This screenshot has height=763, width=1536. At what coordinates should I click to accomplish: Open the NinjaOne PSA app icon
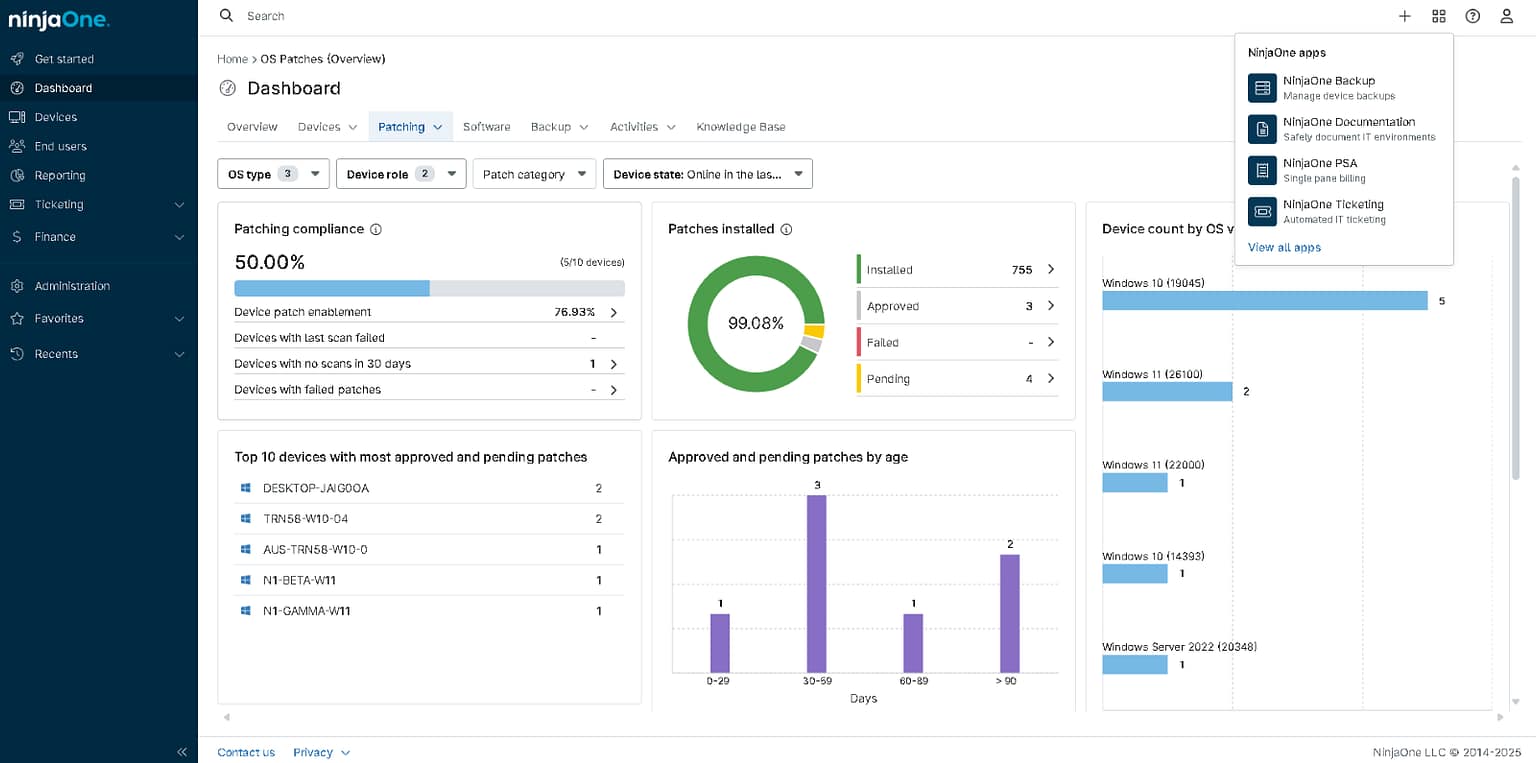1262,170
